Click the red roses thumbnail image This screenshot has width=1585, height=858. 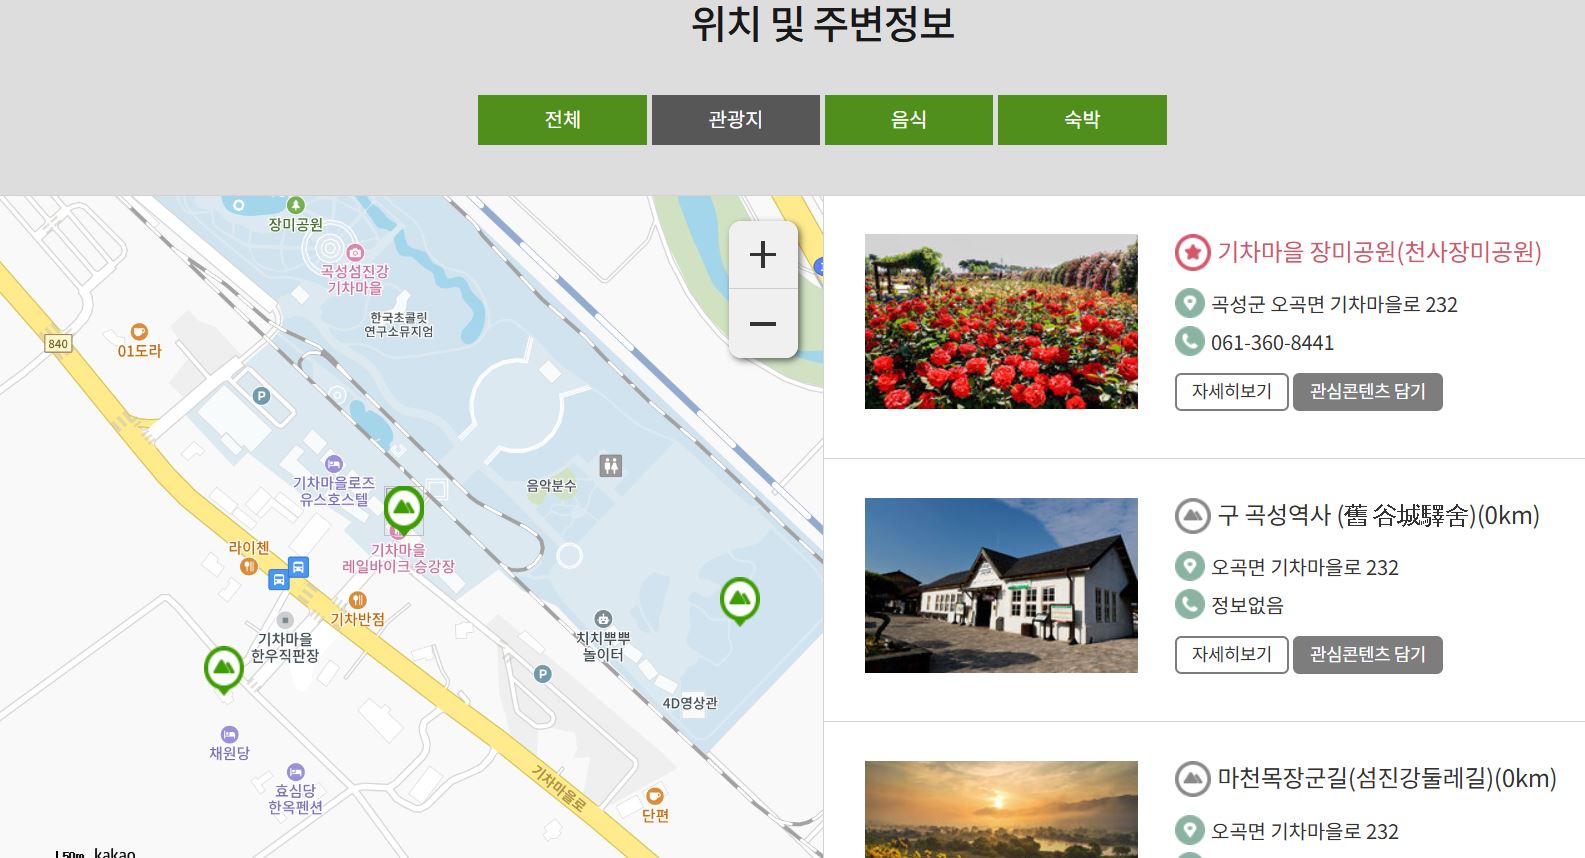click(1001, 321)
